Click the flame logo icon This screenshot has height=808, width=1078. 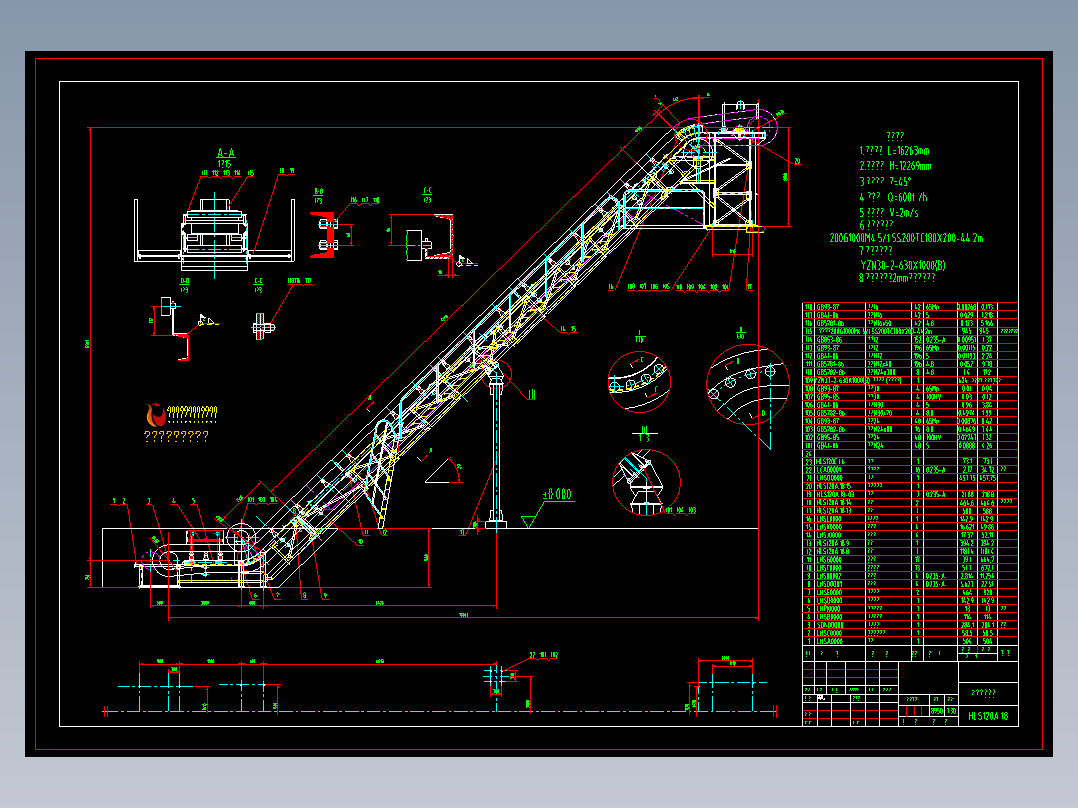[x=156, y=415]
